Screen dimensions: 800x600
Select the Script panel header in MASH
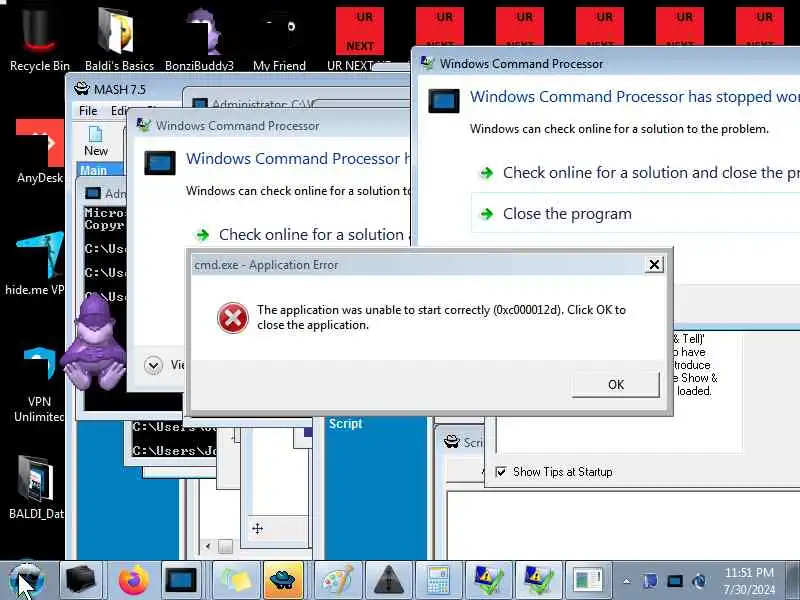point(345,423)
